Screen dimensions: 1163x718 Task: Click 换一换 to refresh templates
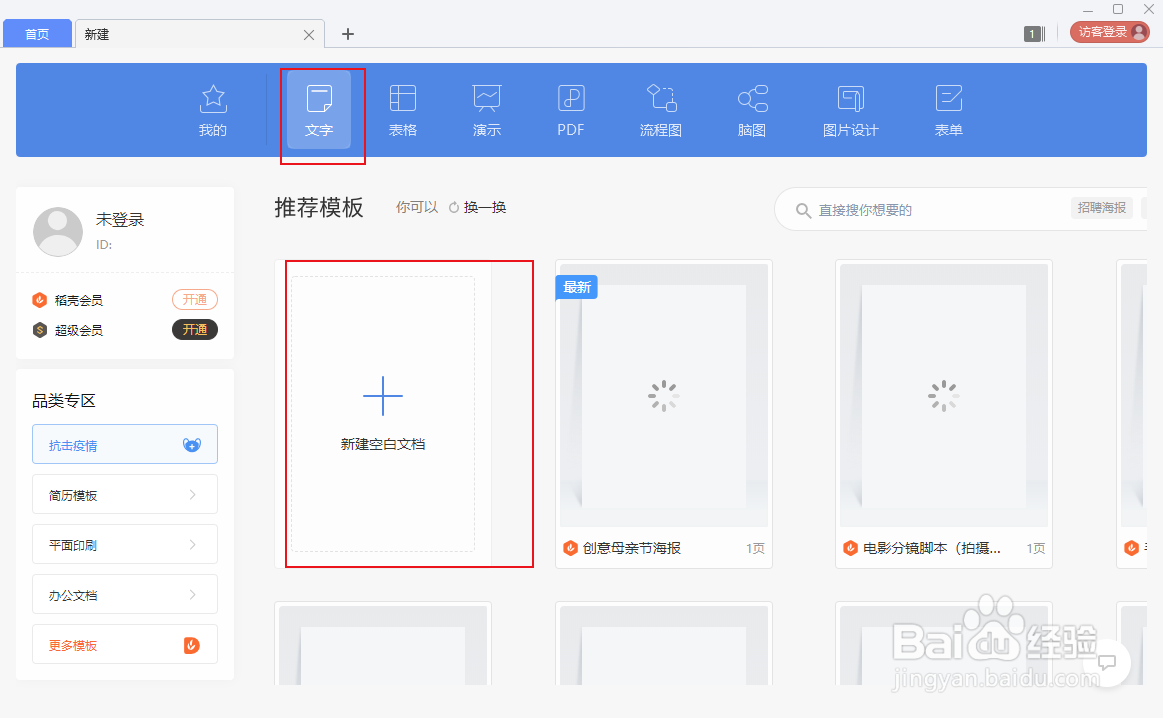point(478,208)
